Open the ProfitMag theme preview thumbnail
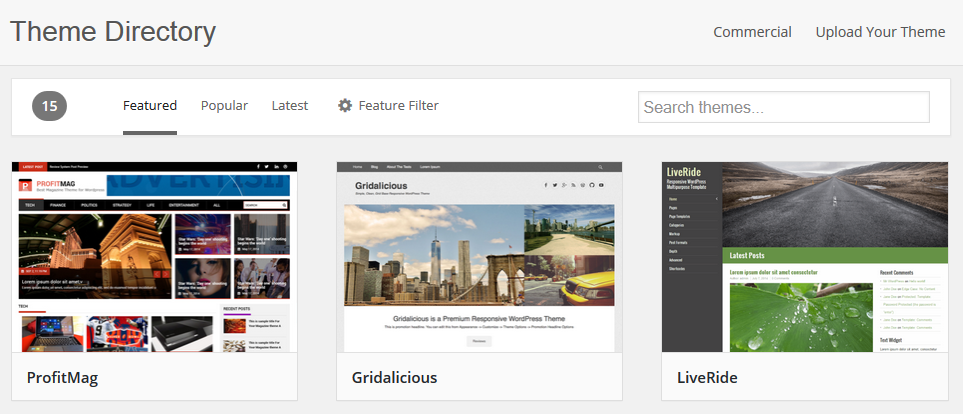Screen dimensions: 963x414 coord(154,257)
